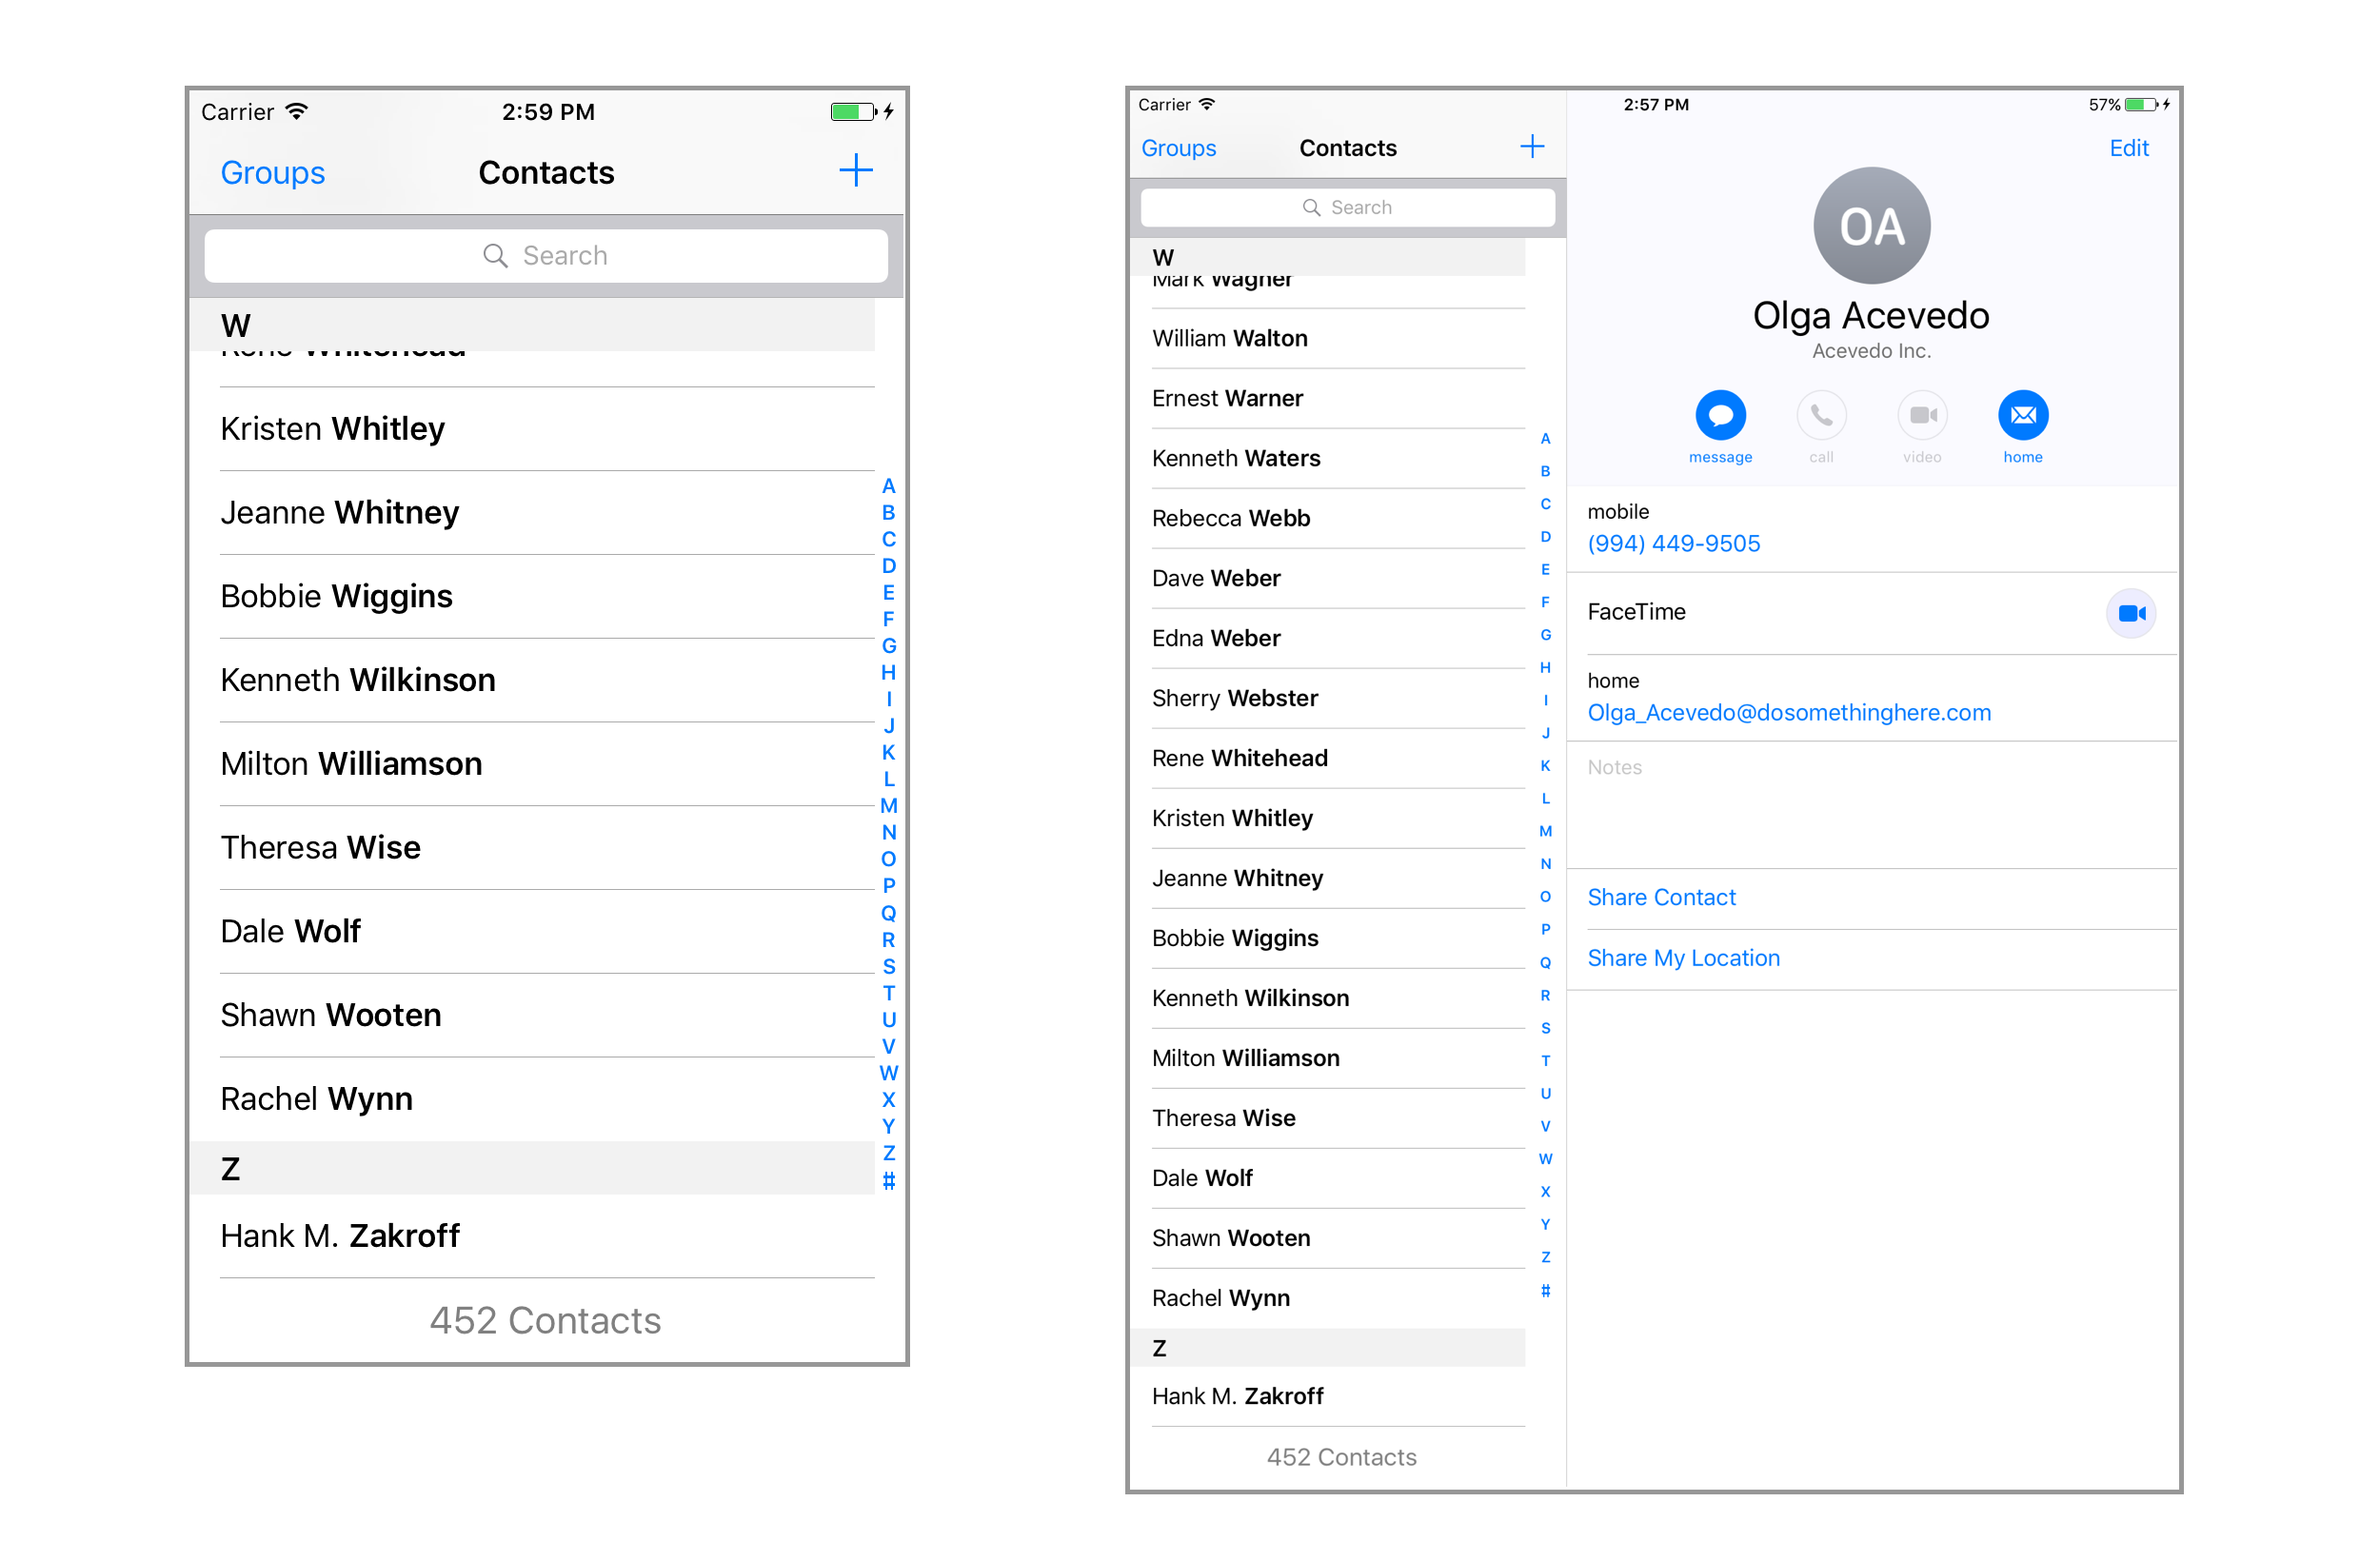Image resolution: width=2380 pixels, height=1561 pixels.
Task: Tap Edit to modify Olga Acevedo
Action: [x=2129, y=148]
